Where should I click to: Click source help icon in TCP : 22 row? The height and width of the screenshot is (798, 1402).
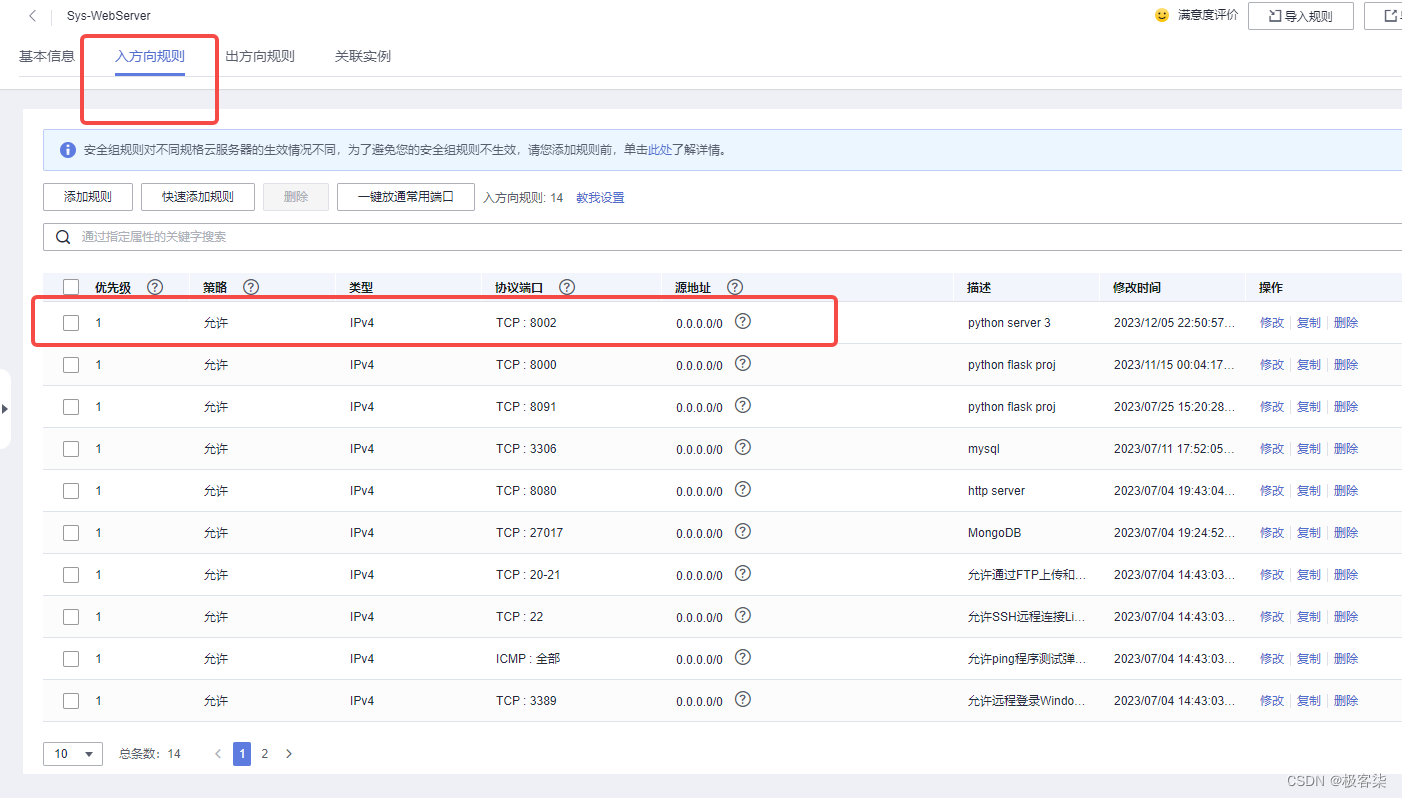(742, 615)
